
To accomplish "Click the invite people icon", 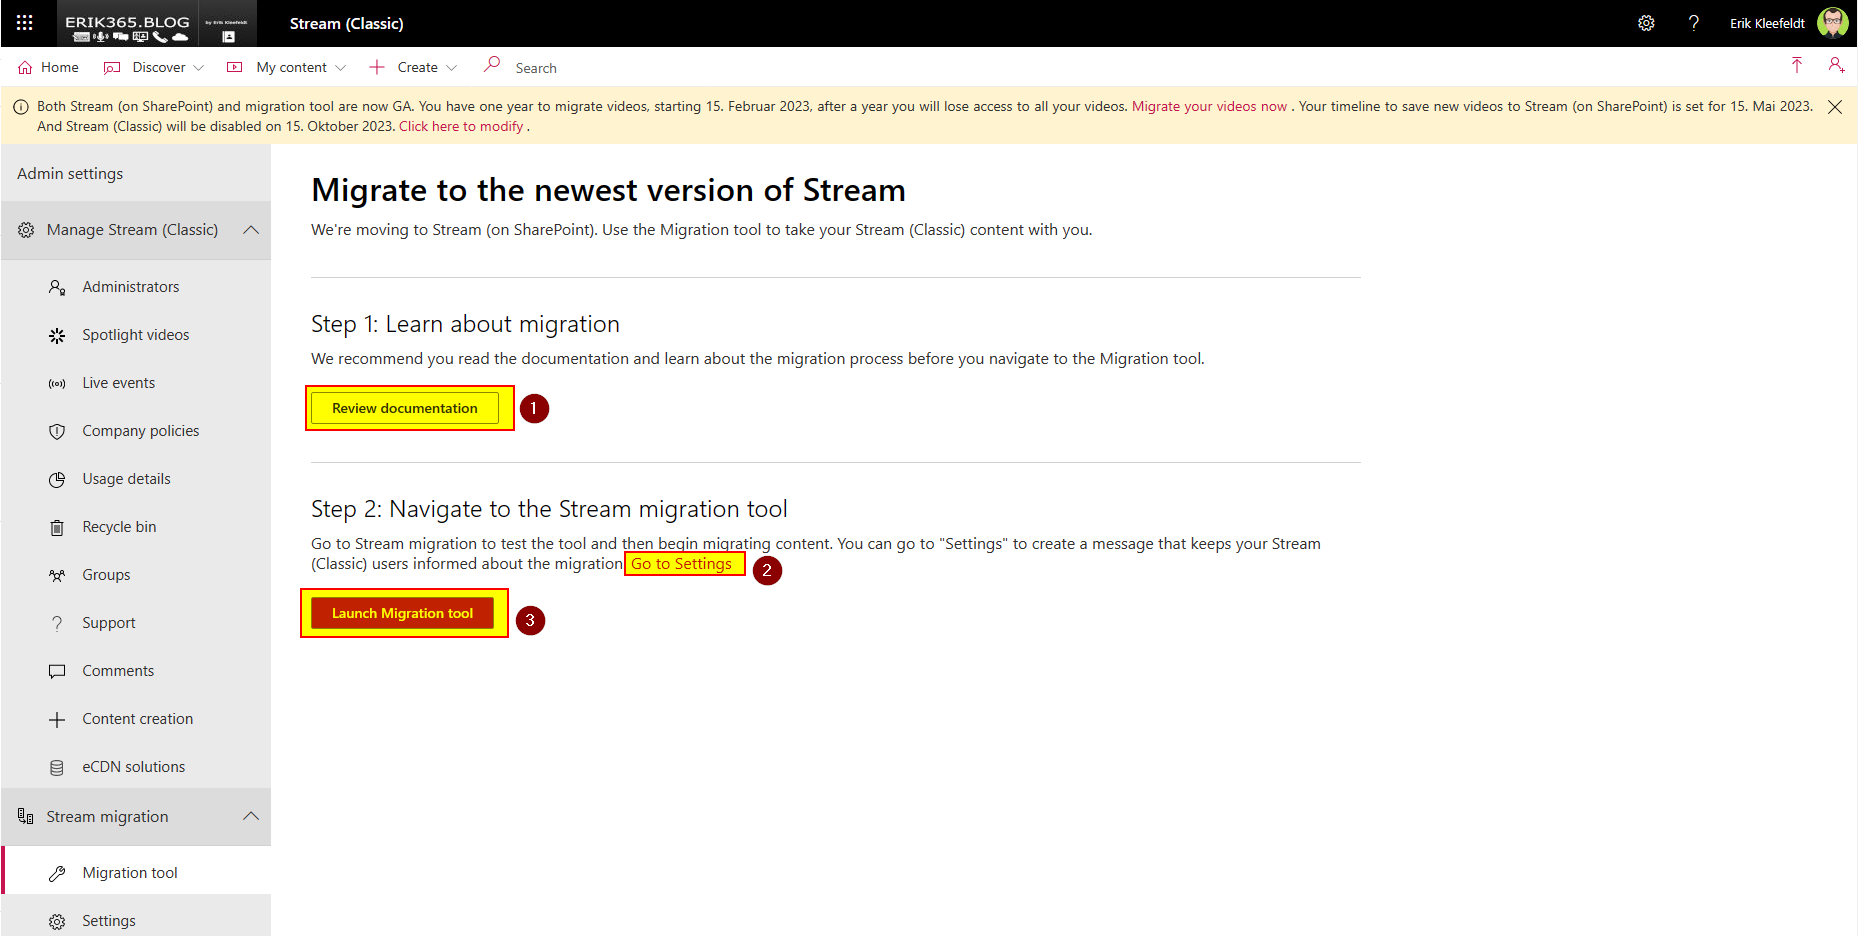I will tap(1836, 66).
